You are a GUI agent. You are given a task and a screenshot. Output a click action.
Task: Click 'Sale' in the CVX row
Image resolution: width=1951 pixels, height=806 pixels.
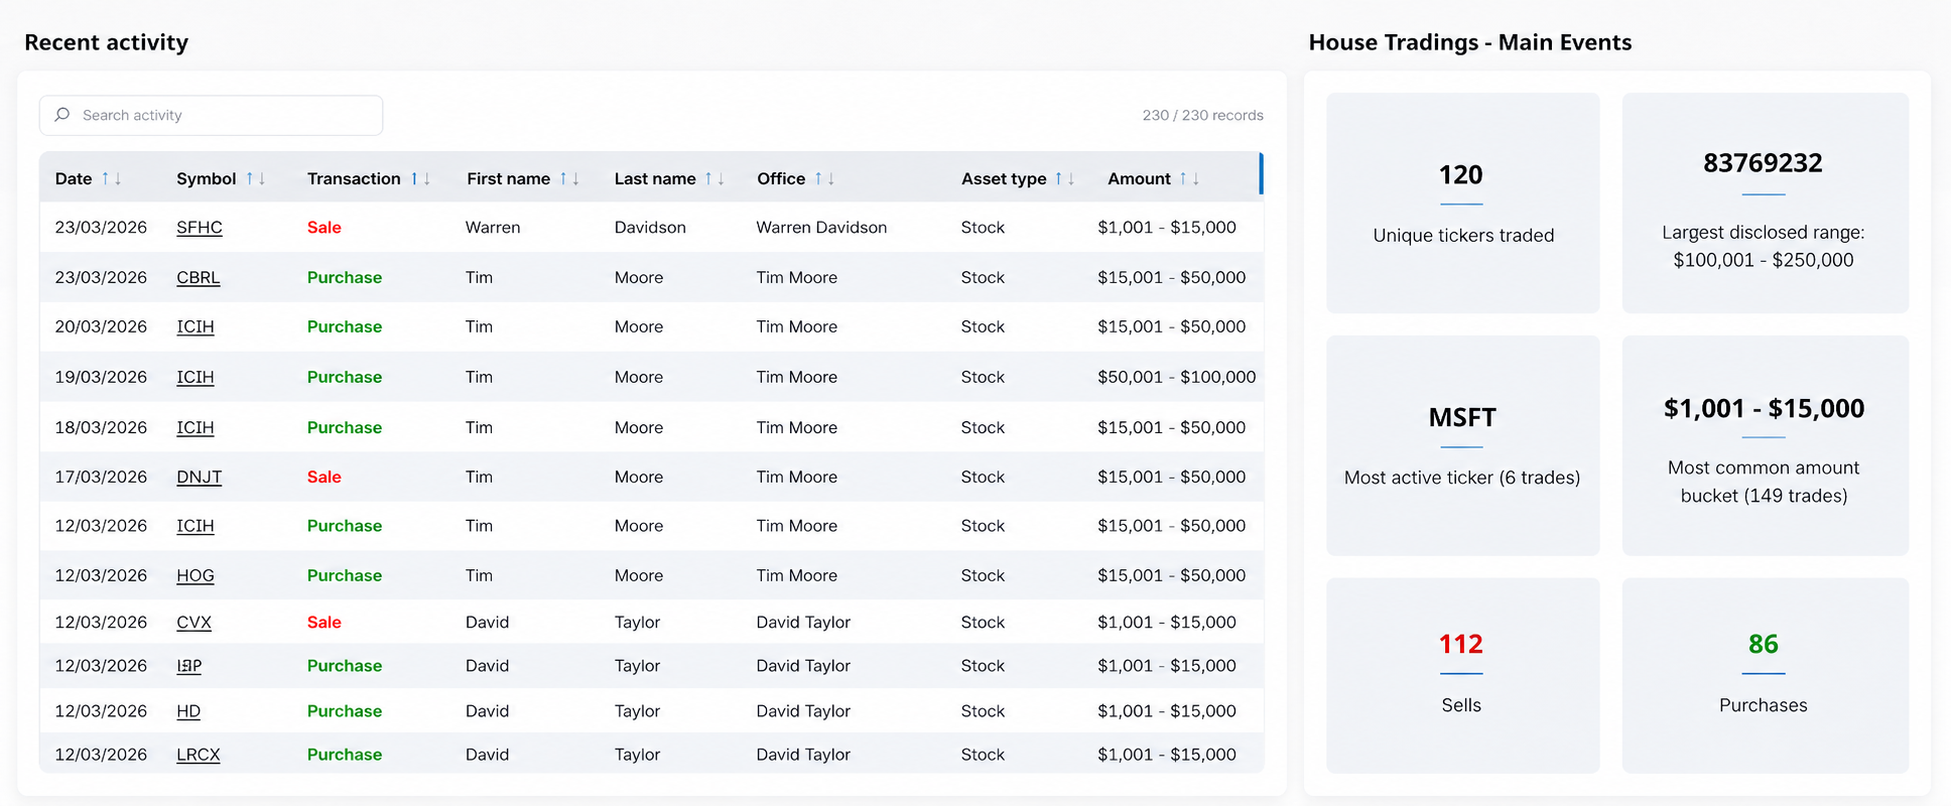(324, 622)
